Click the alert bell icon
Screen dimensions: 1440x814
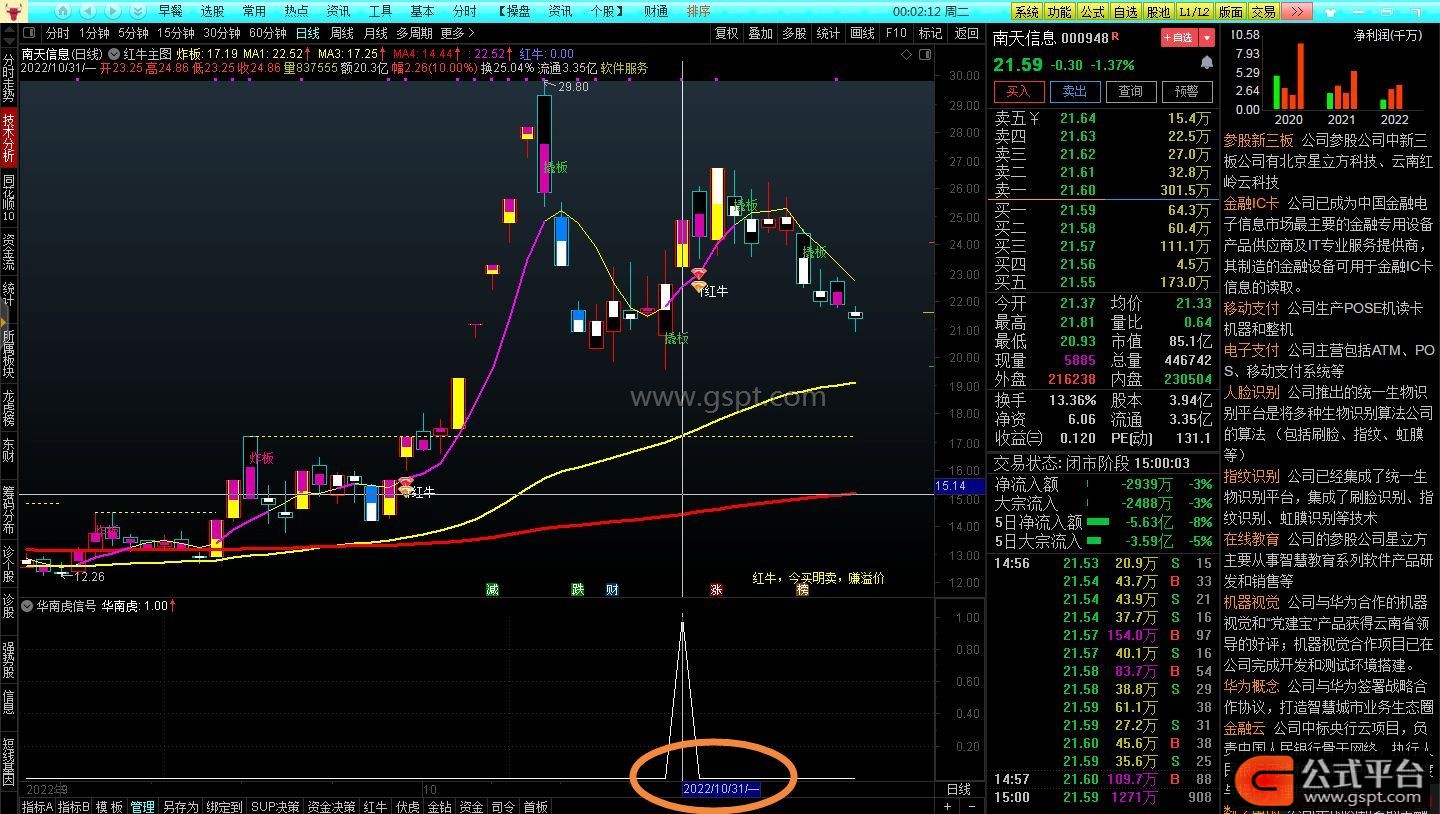tap(1206, 63)
